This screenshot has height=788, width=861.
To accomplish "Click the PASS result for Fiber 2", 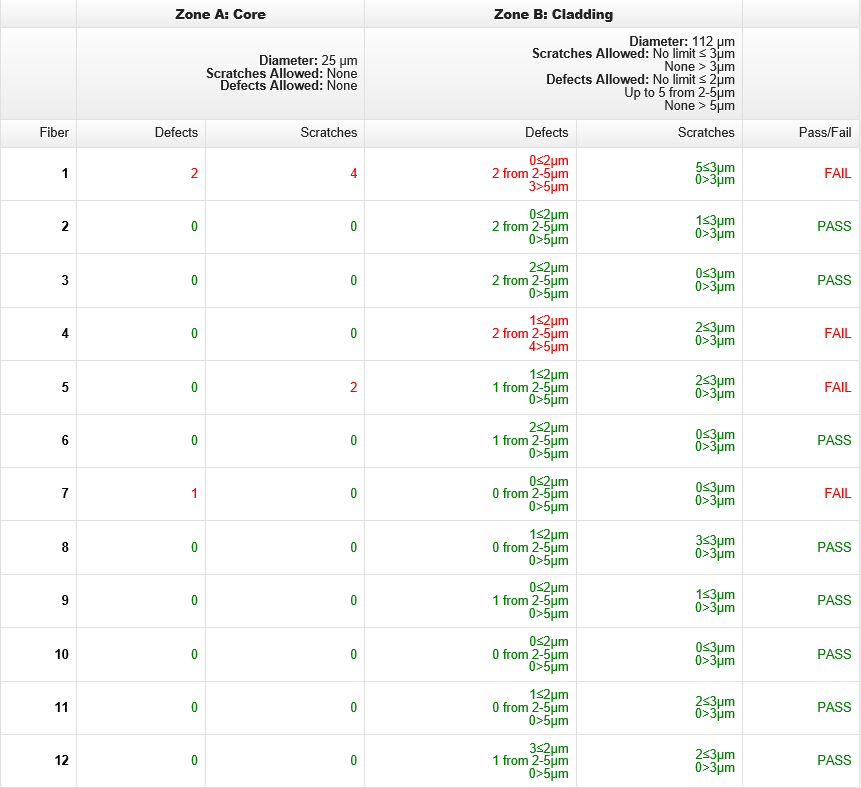I will tap(834, 226).
